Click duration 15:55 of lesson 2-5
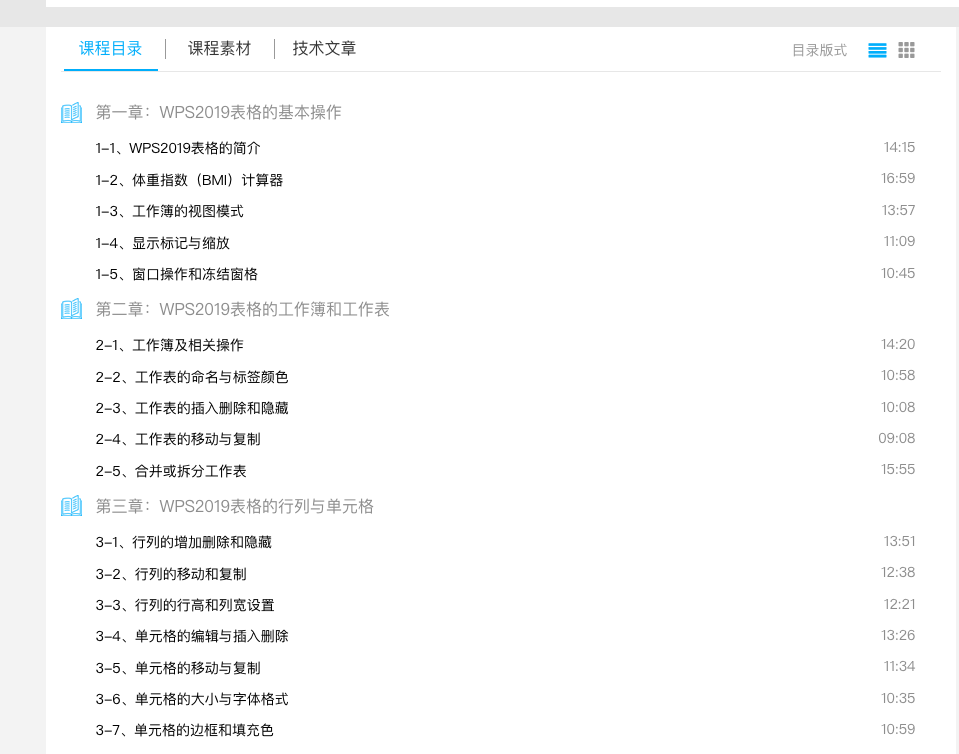This screenshot has height=754, width=959. [x=898, y=470]
